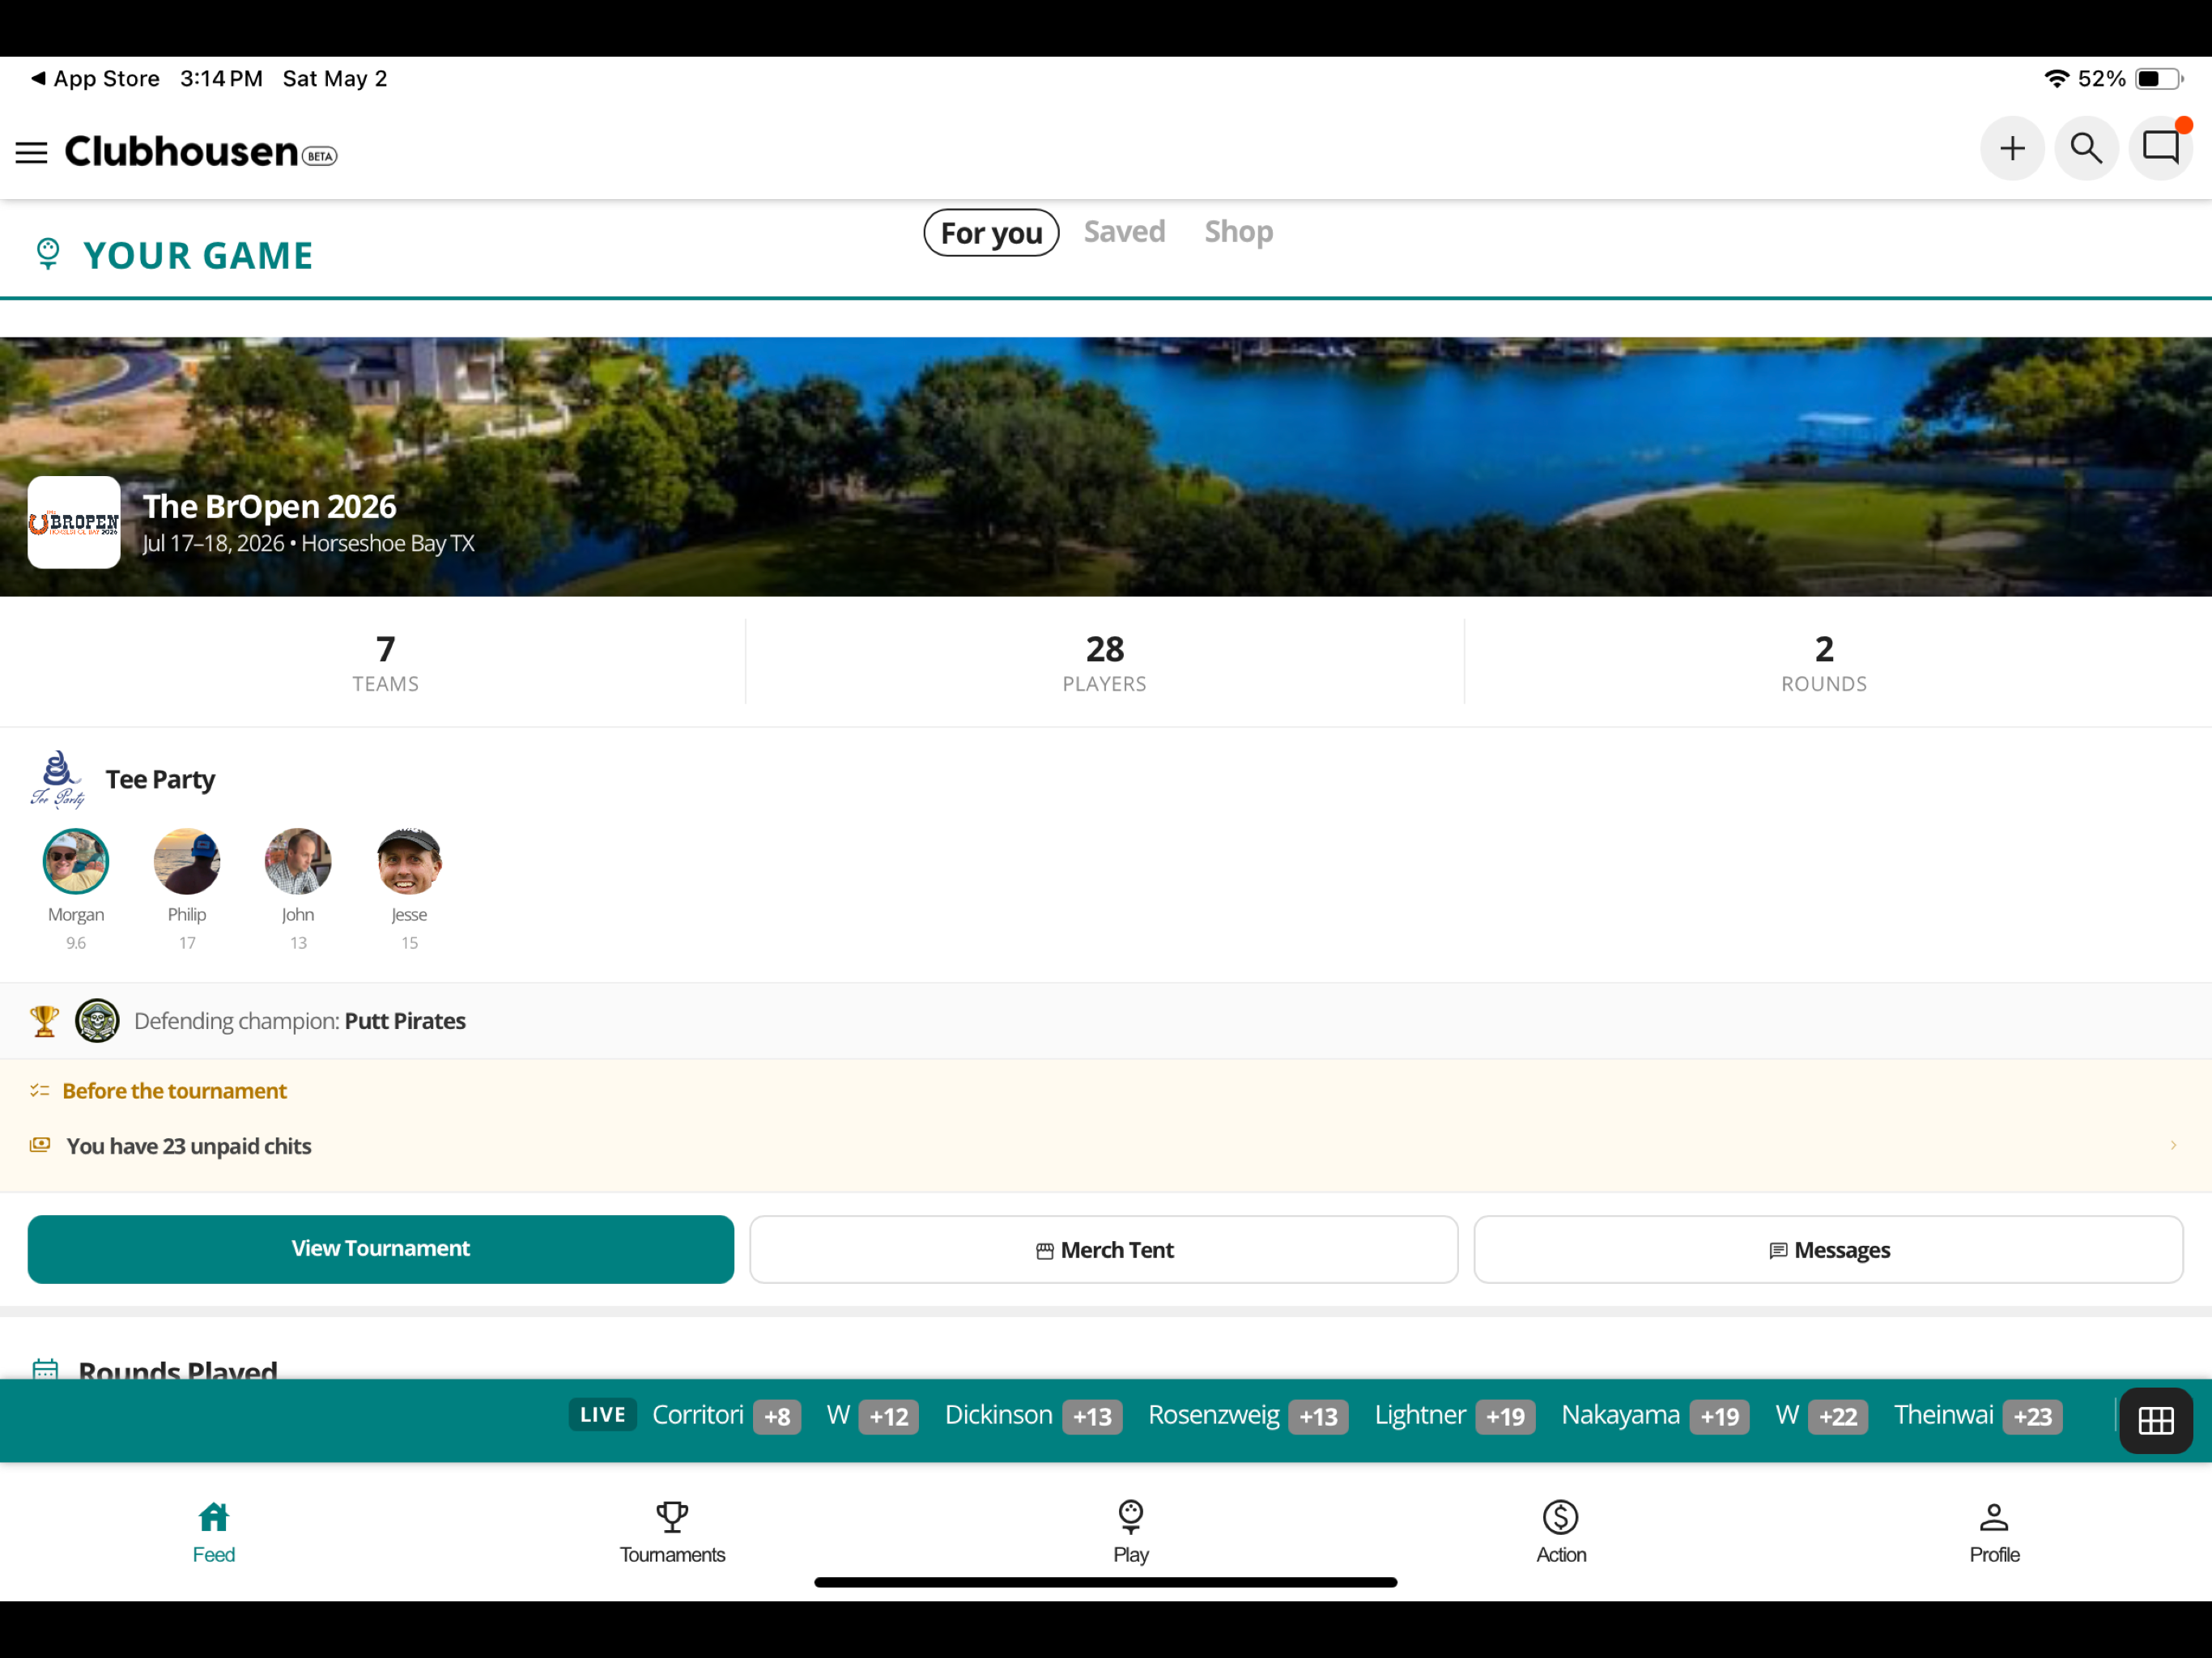The width and height of the screenshot is (2212, 1658).
Task: Tap the unpaid chits money icon
Action: (x=40, y=1145)
